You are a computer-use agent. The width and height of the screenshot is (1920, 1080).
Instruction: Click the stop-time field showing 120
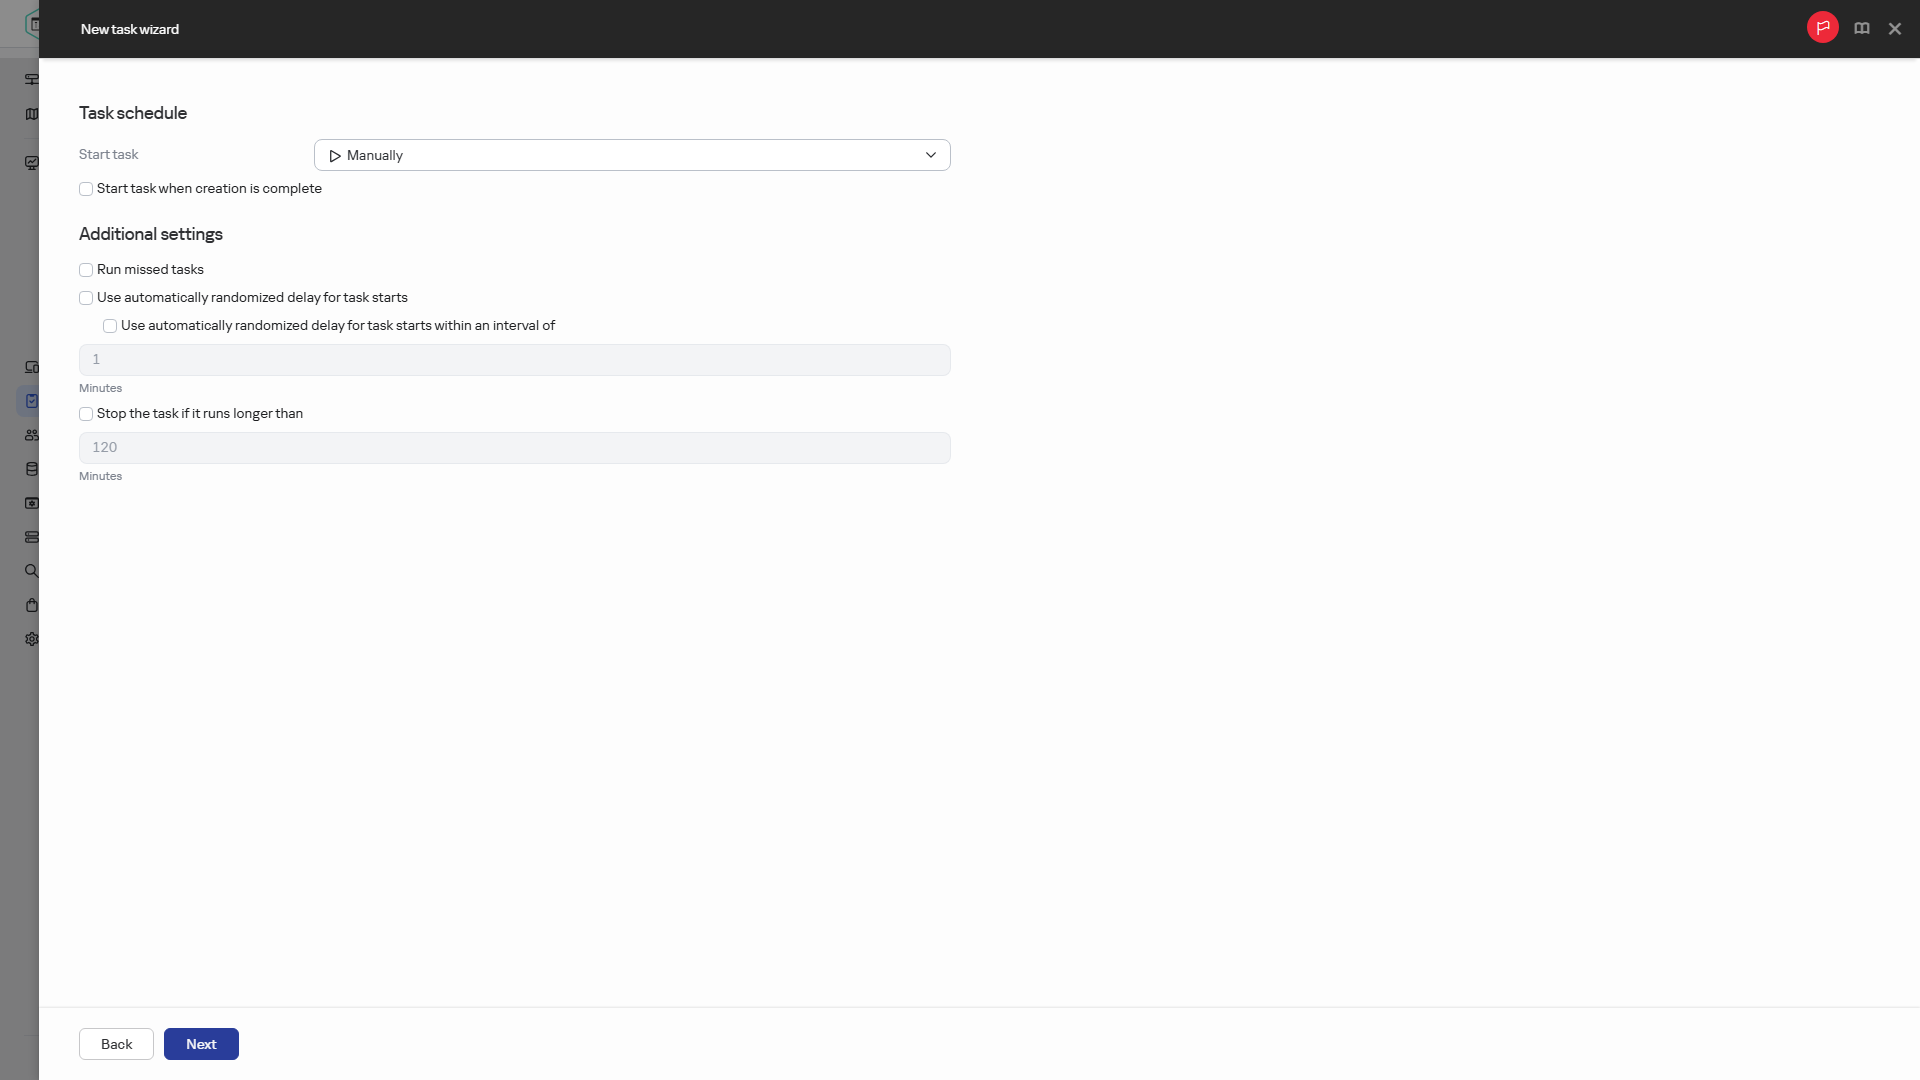(514, 448)
